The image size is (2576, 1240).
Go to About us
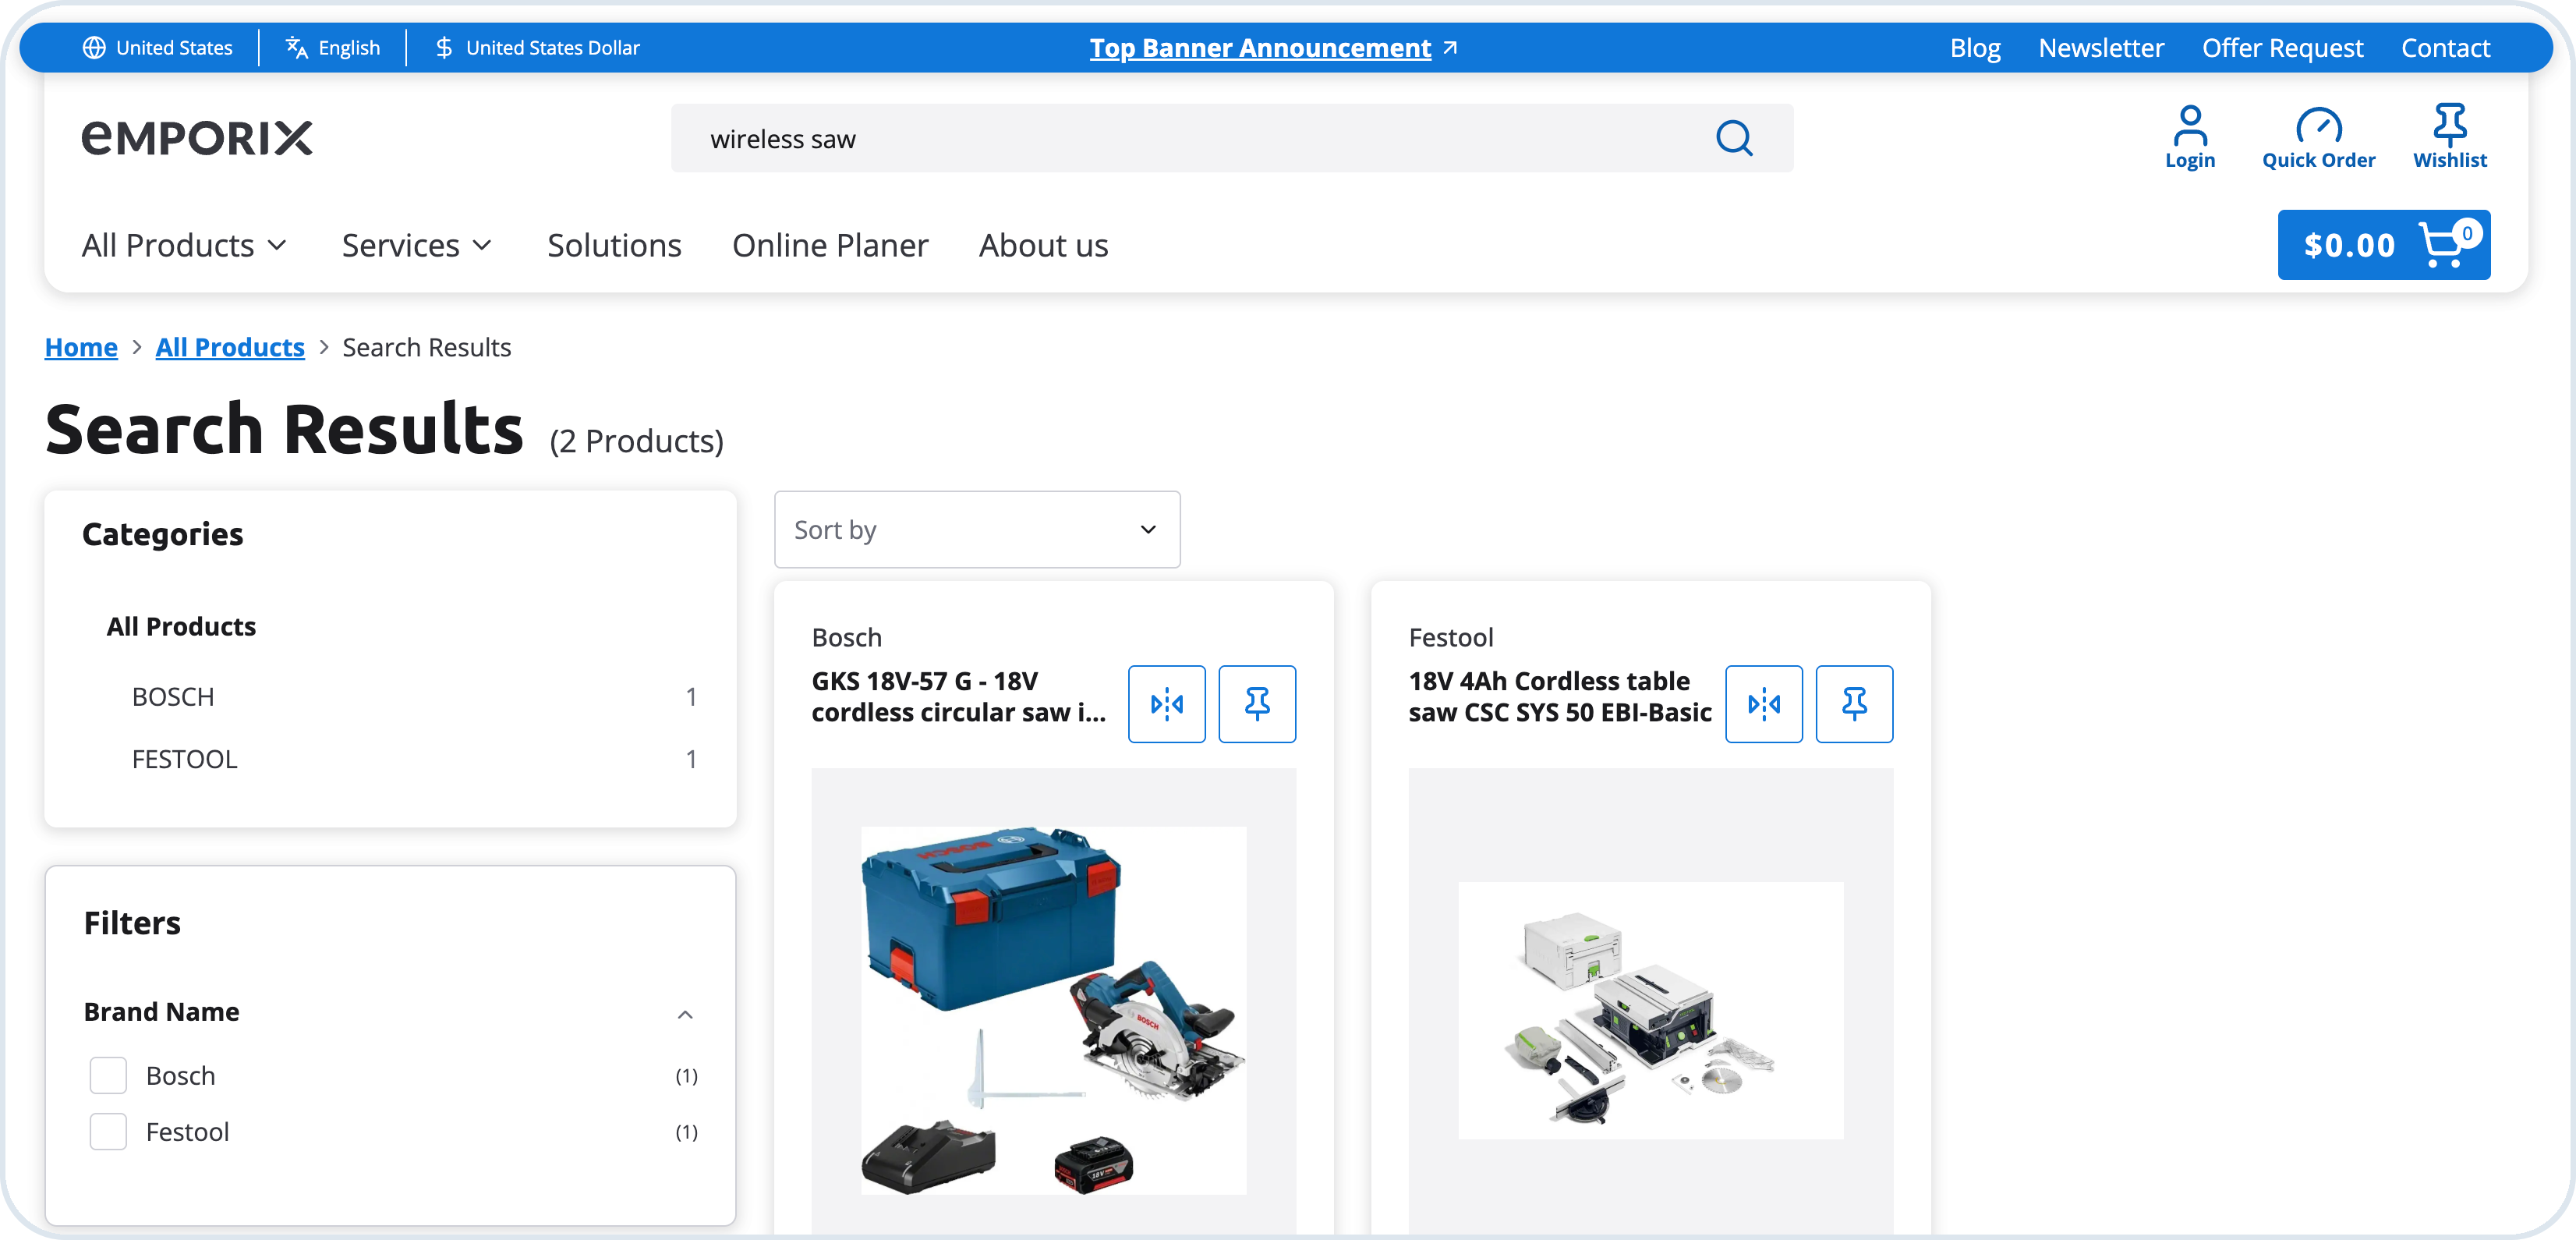(1043, 245)
